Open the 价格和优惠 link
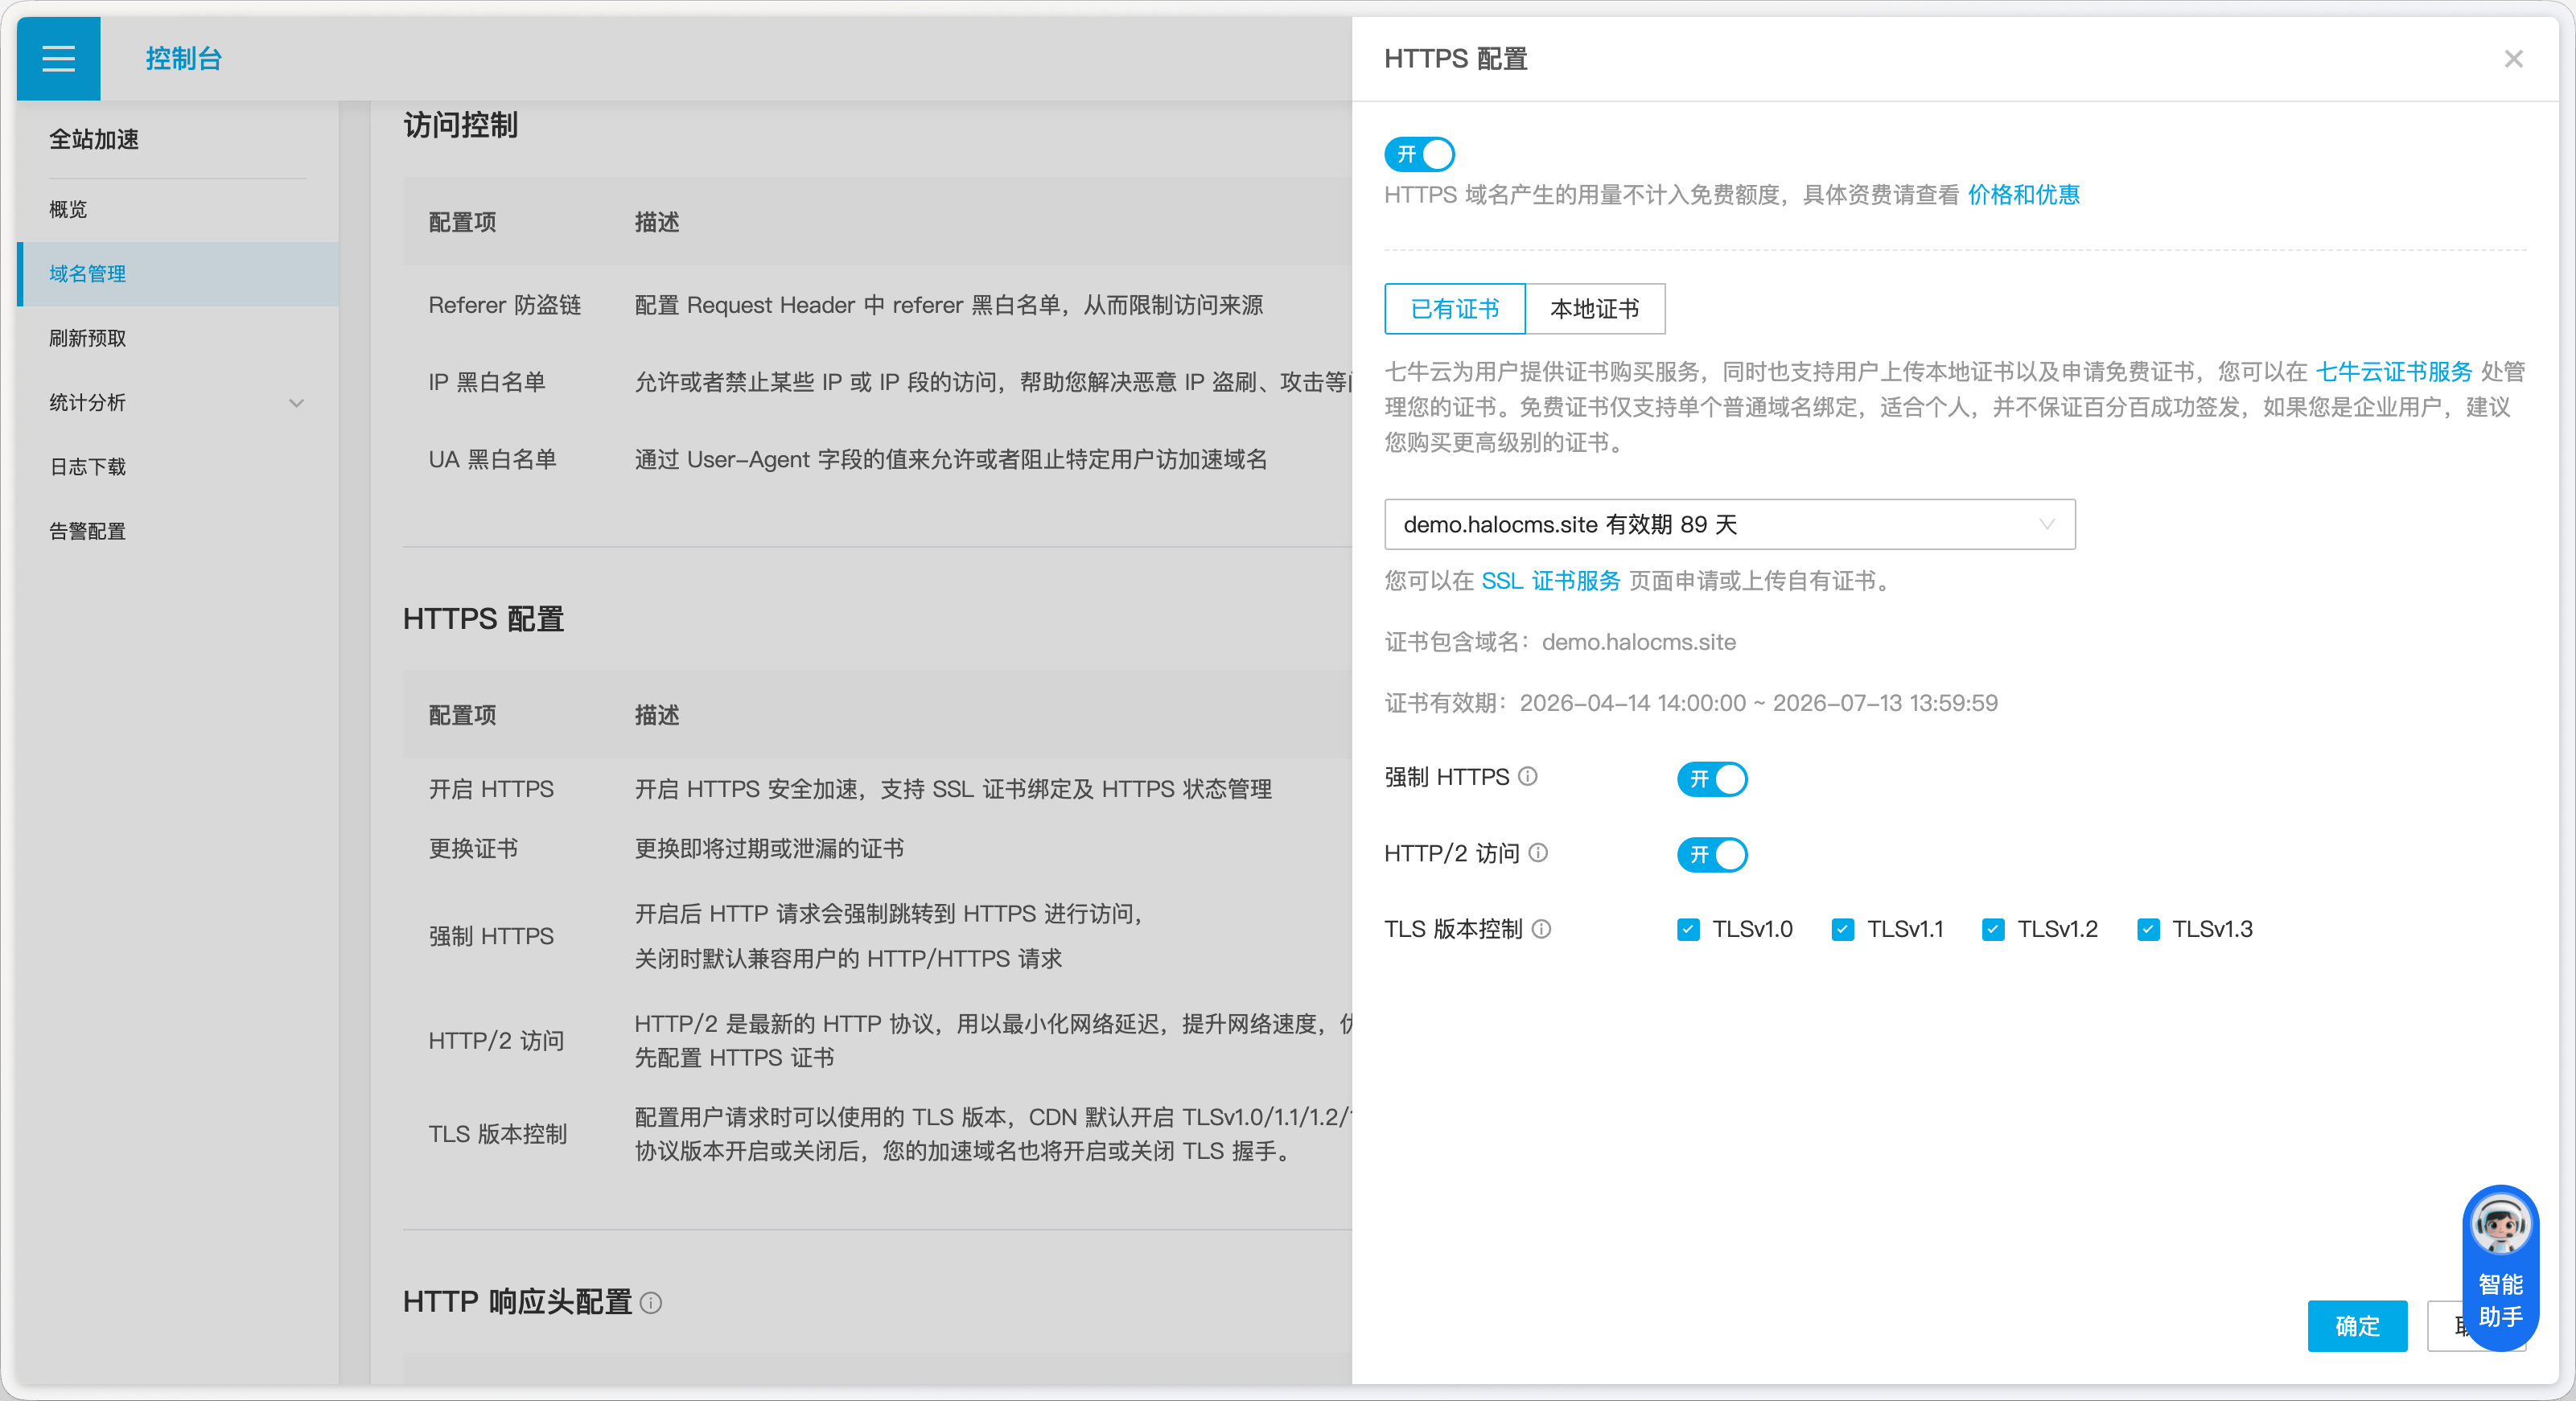2576x1401 pixels. coord(2023,195)
